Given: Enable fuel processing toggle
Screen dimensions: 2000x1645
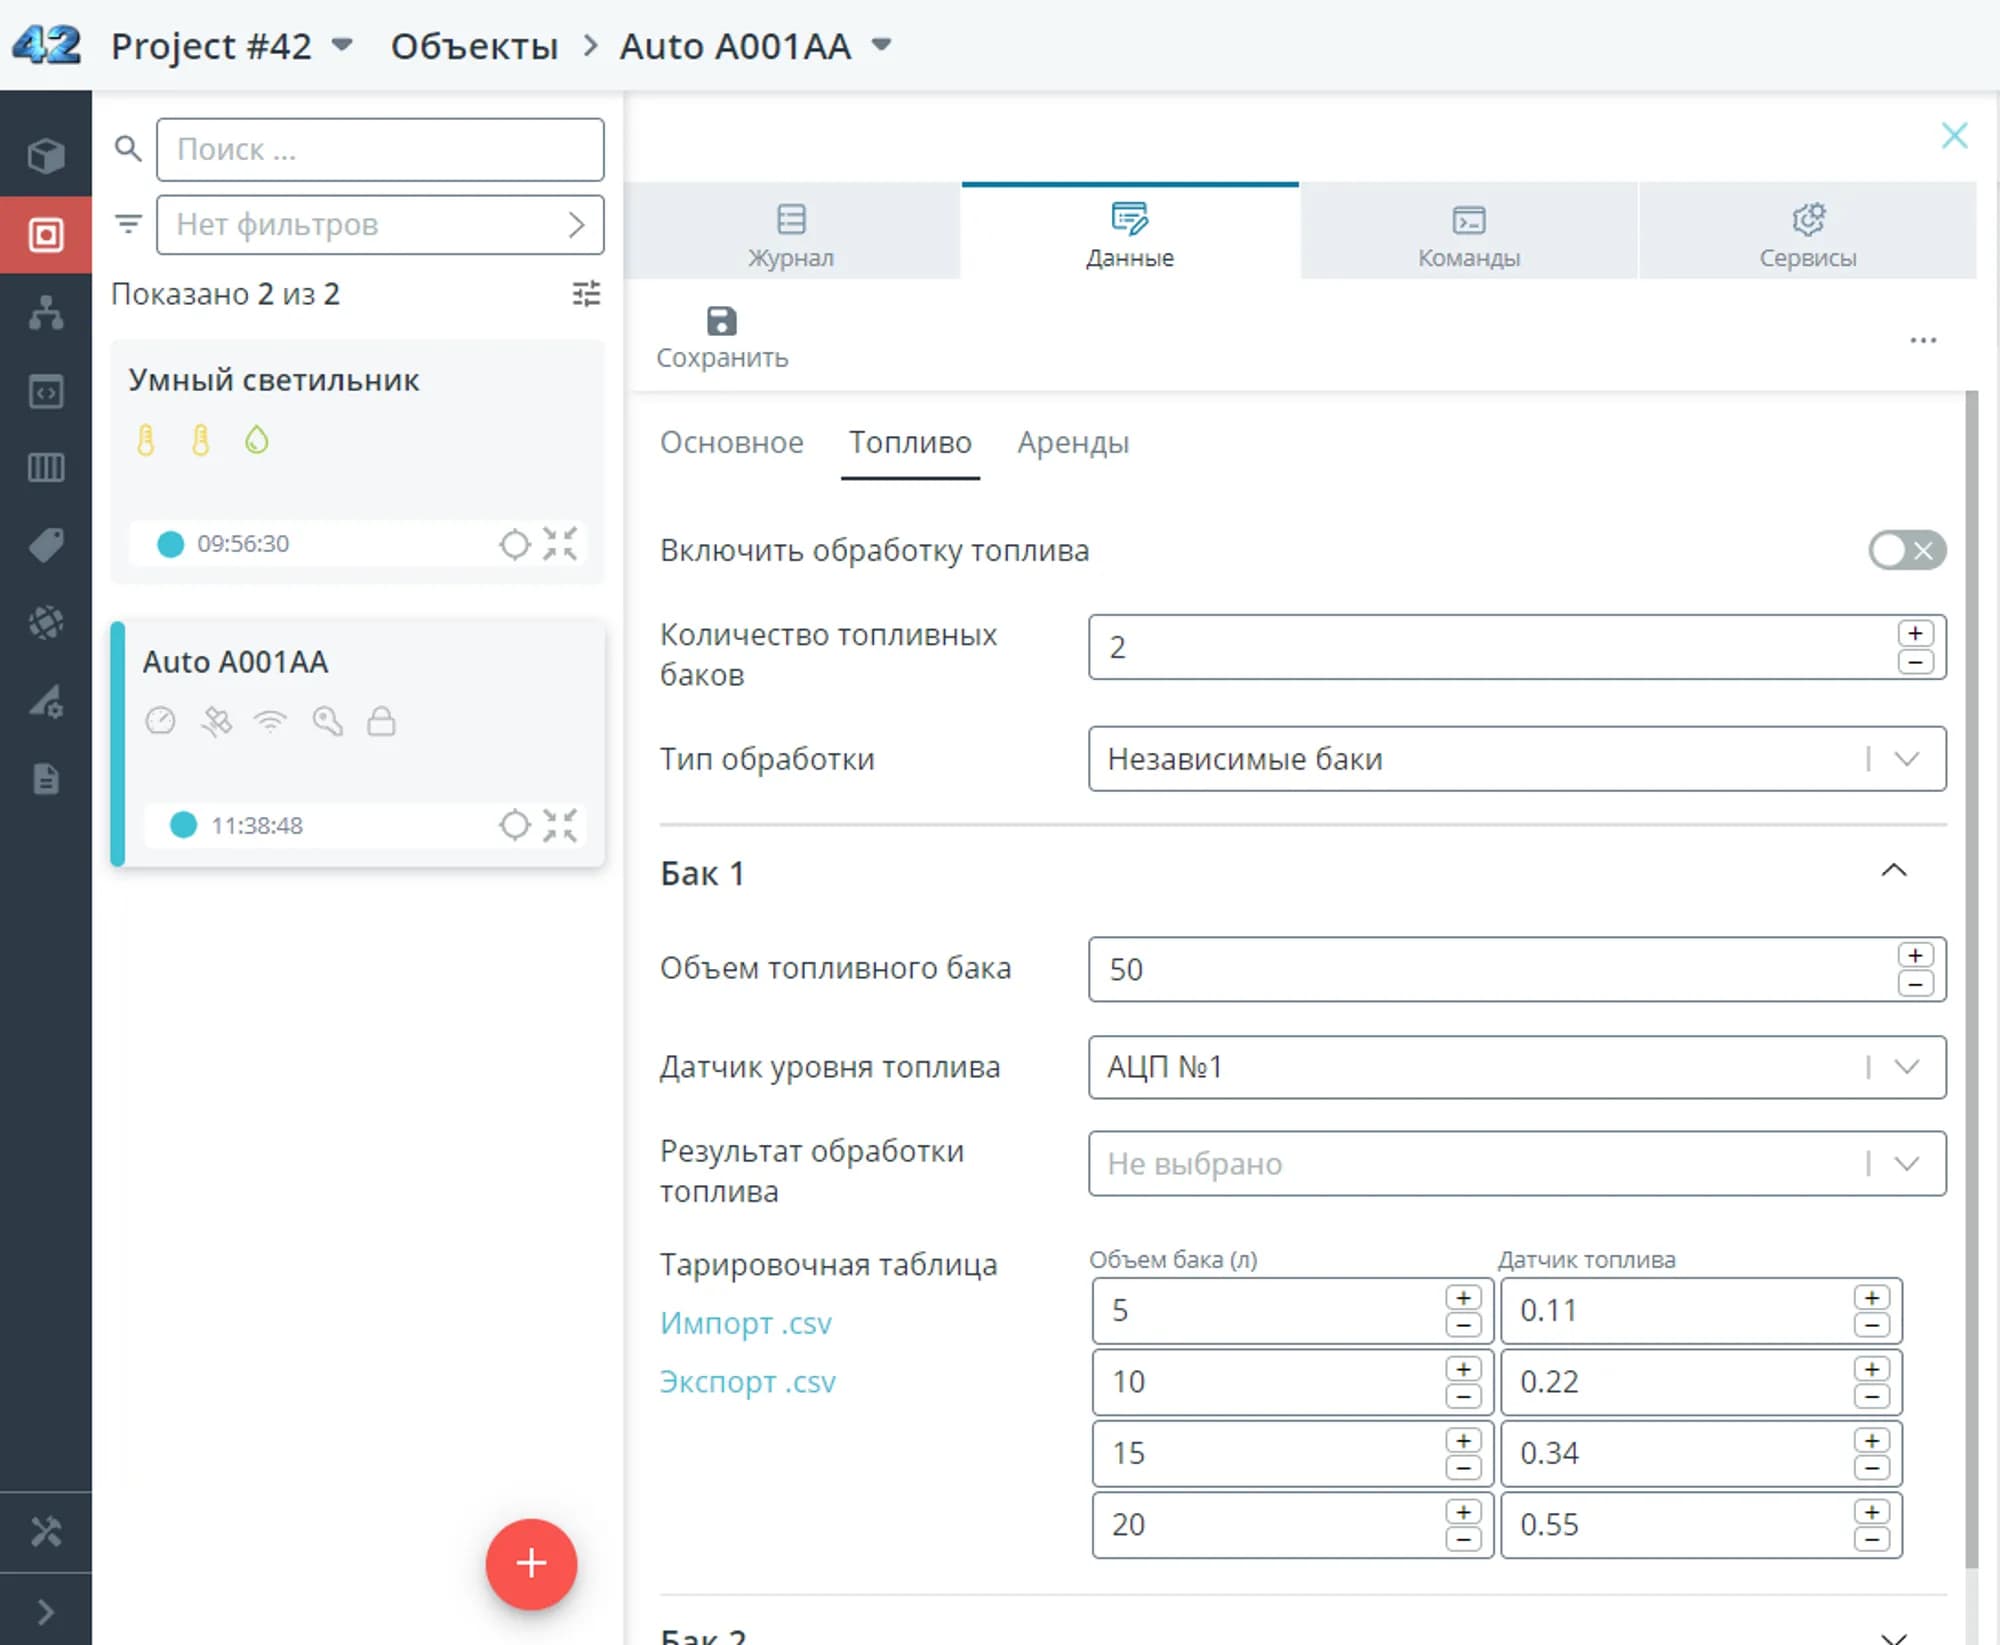Looking at the screenshot, I should coord(1906,550).
